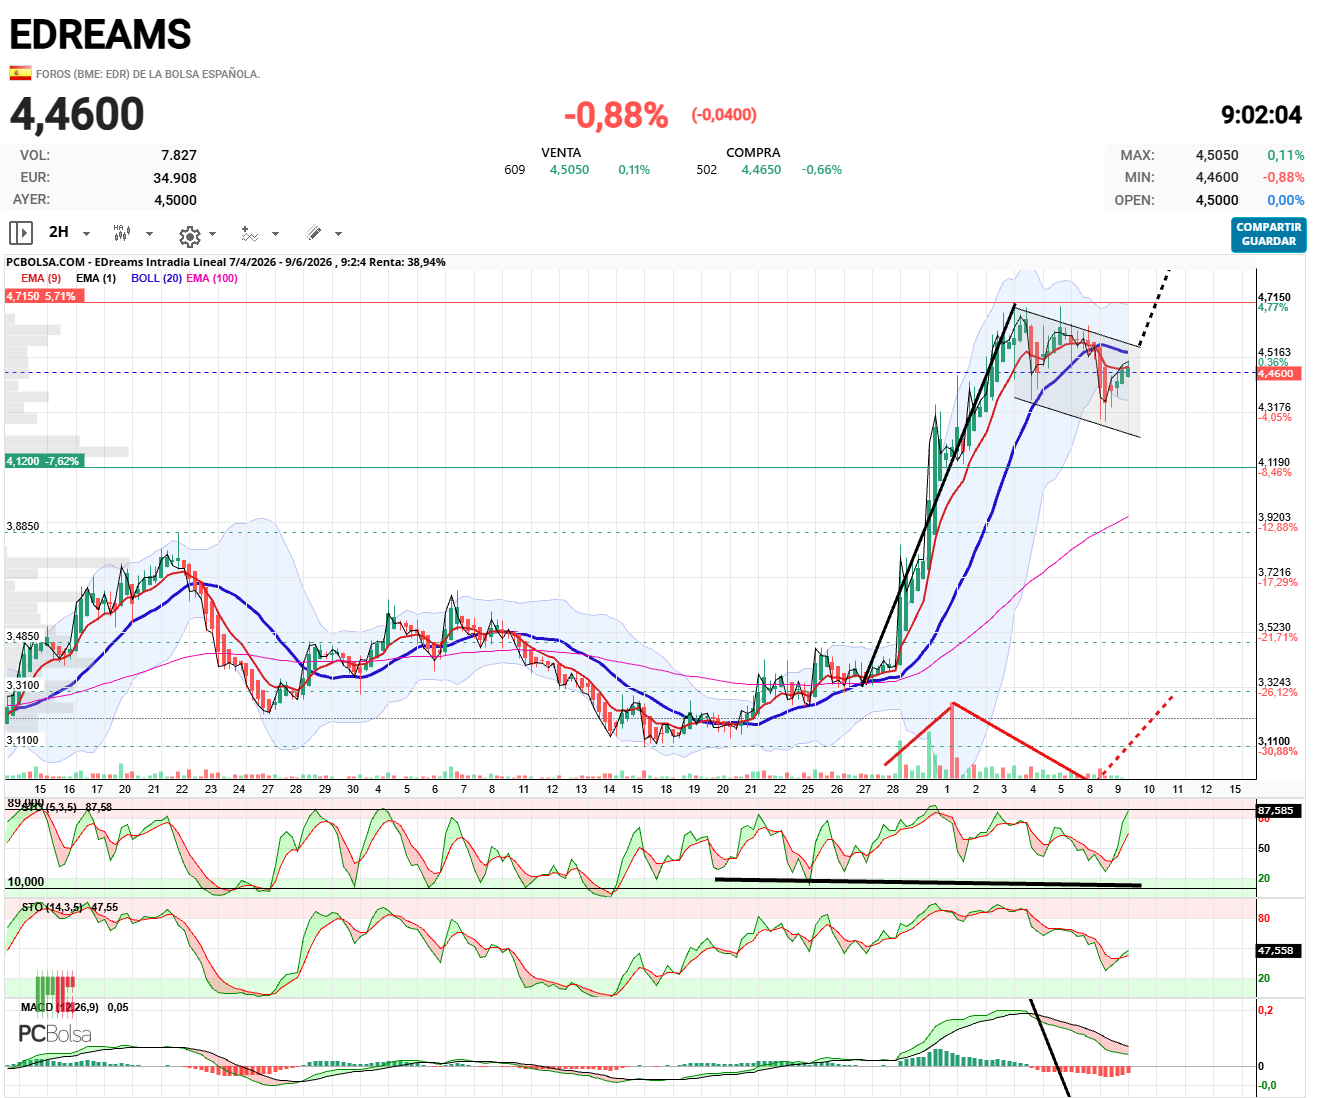Select the BOLL (20) indicator label
1317x1098 pixels.
(156, 278)
